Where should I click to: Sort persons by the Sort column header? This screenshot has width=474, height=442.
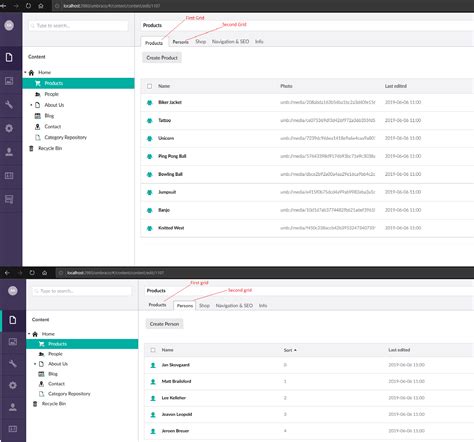click(x=290, y=350)
